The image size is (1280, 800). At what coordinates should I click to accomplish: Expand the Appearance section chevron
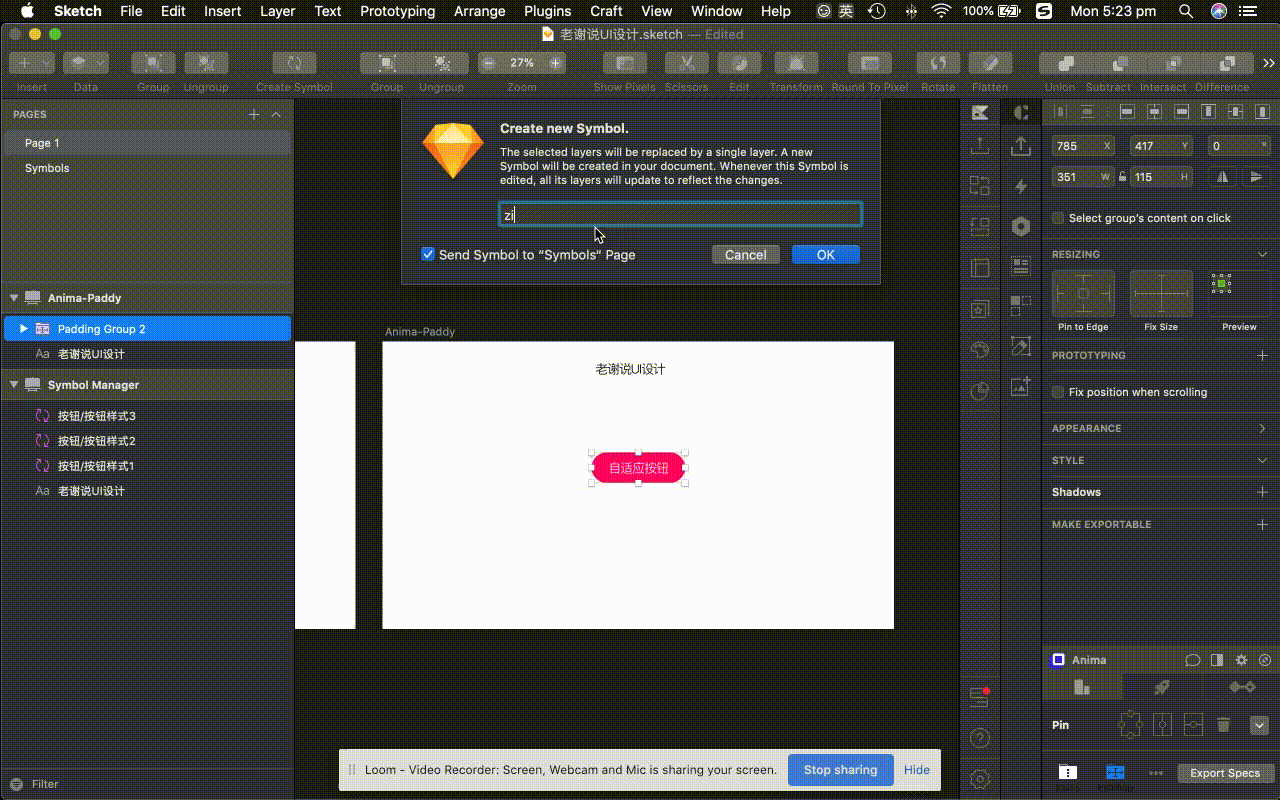[1262, 428]
